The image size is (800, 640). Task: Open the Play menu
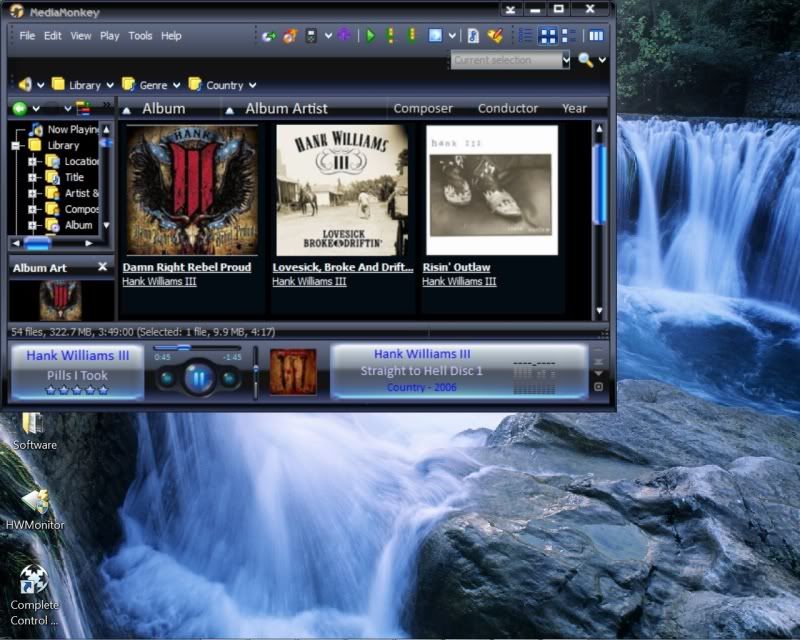tap(109, 36)
